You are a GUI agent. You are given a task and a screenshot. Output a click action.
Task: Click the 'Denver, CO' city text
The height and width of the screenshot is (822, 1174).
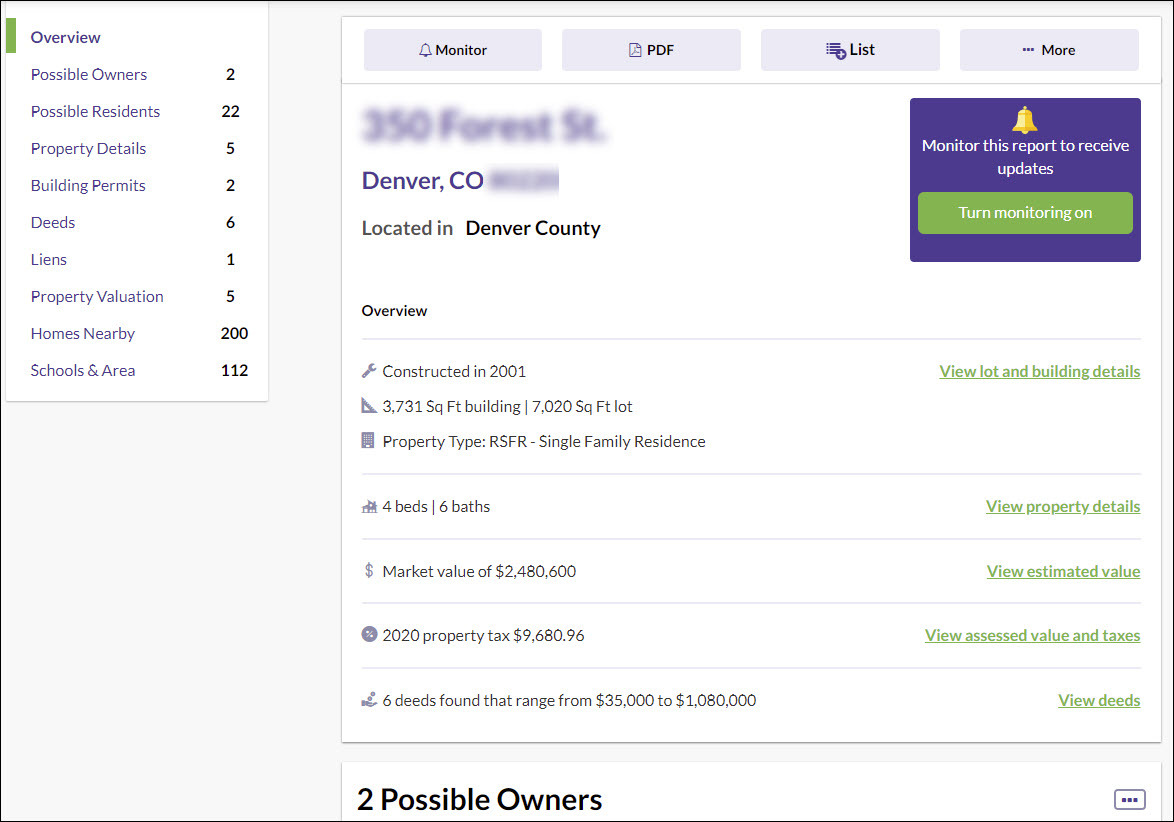coord(422,180)
